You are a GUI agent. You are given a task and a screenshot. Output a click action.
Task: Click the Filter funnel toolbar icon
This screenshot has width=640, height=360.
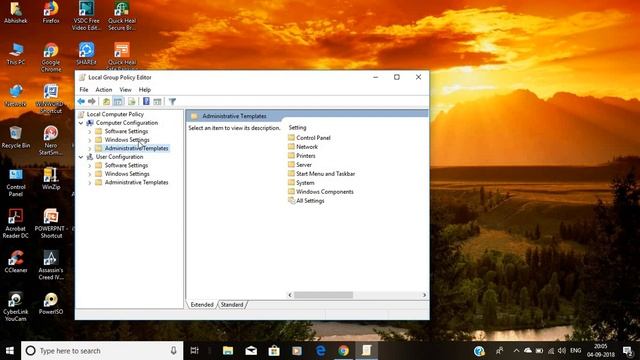[x=172, y=101]
